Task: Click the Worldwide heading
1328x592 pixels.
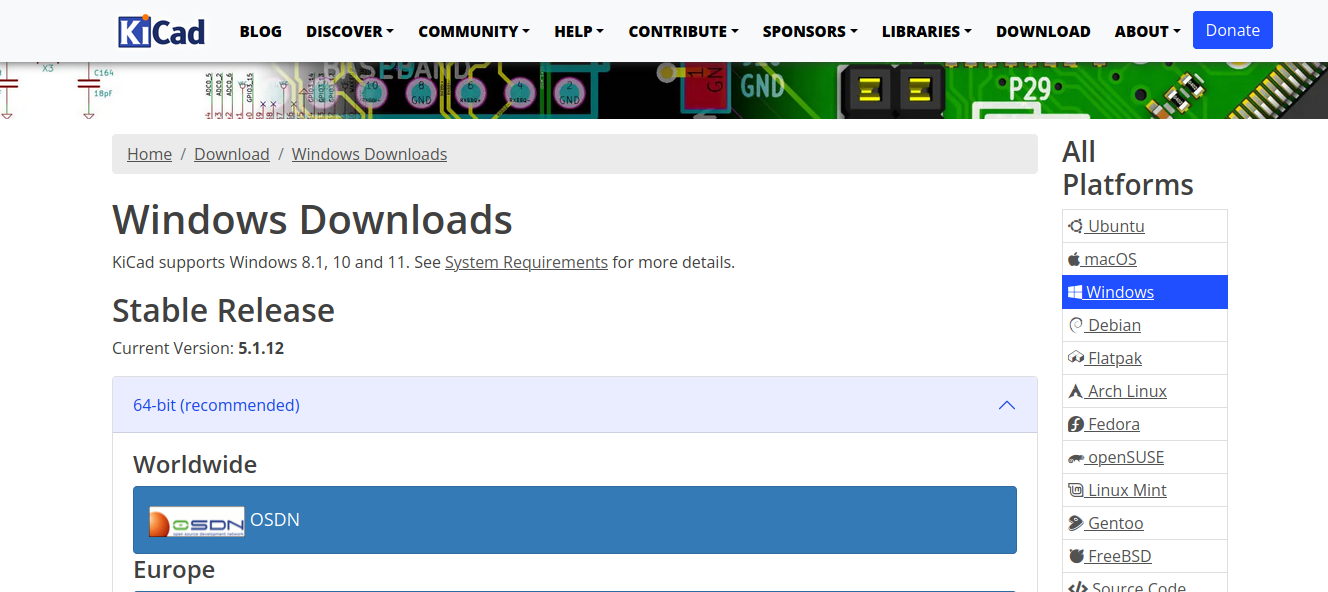Action: 195,464
